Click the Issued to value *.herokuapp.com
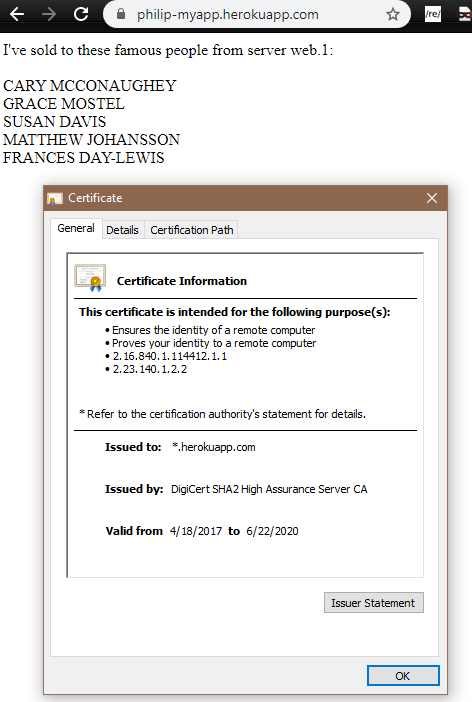 [x=214, y=447]
